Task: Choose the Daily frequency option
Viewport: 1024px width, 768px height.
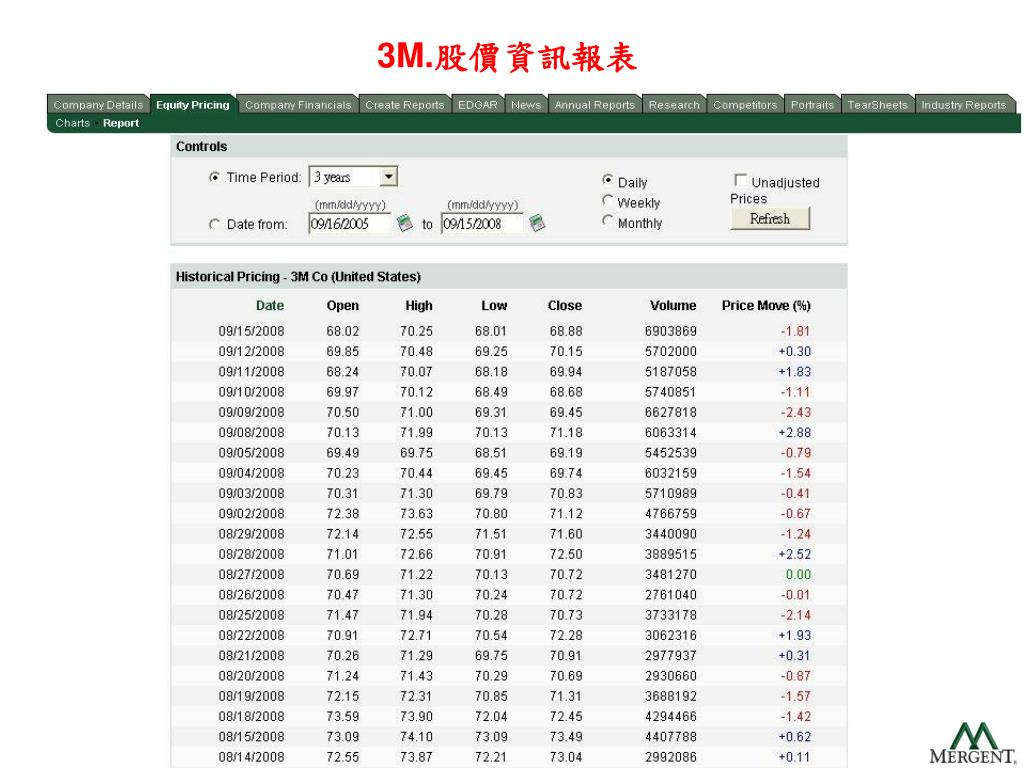Action: point(607,180)
